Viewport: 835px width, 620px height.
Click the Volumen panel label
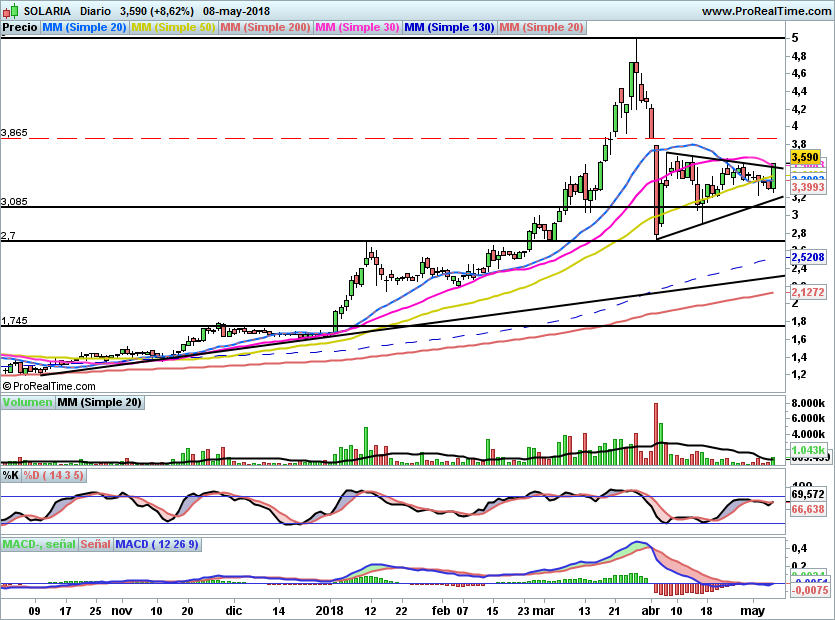click(x=27, y=402)
